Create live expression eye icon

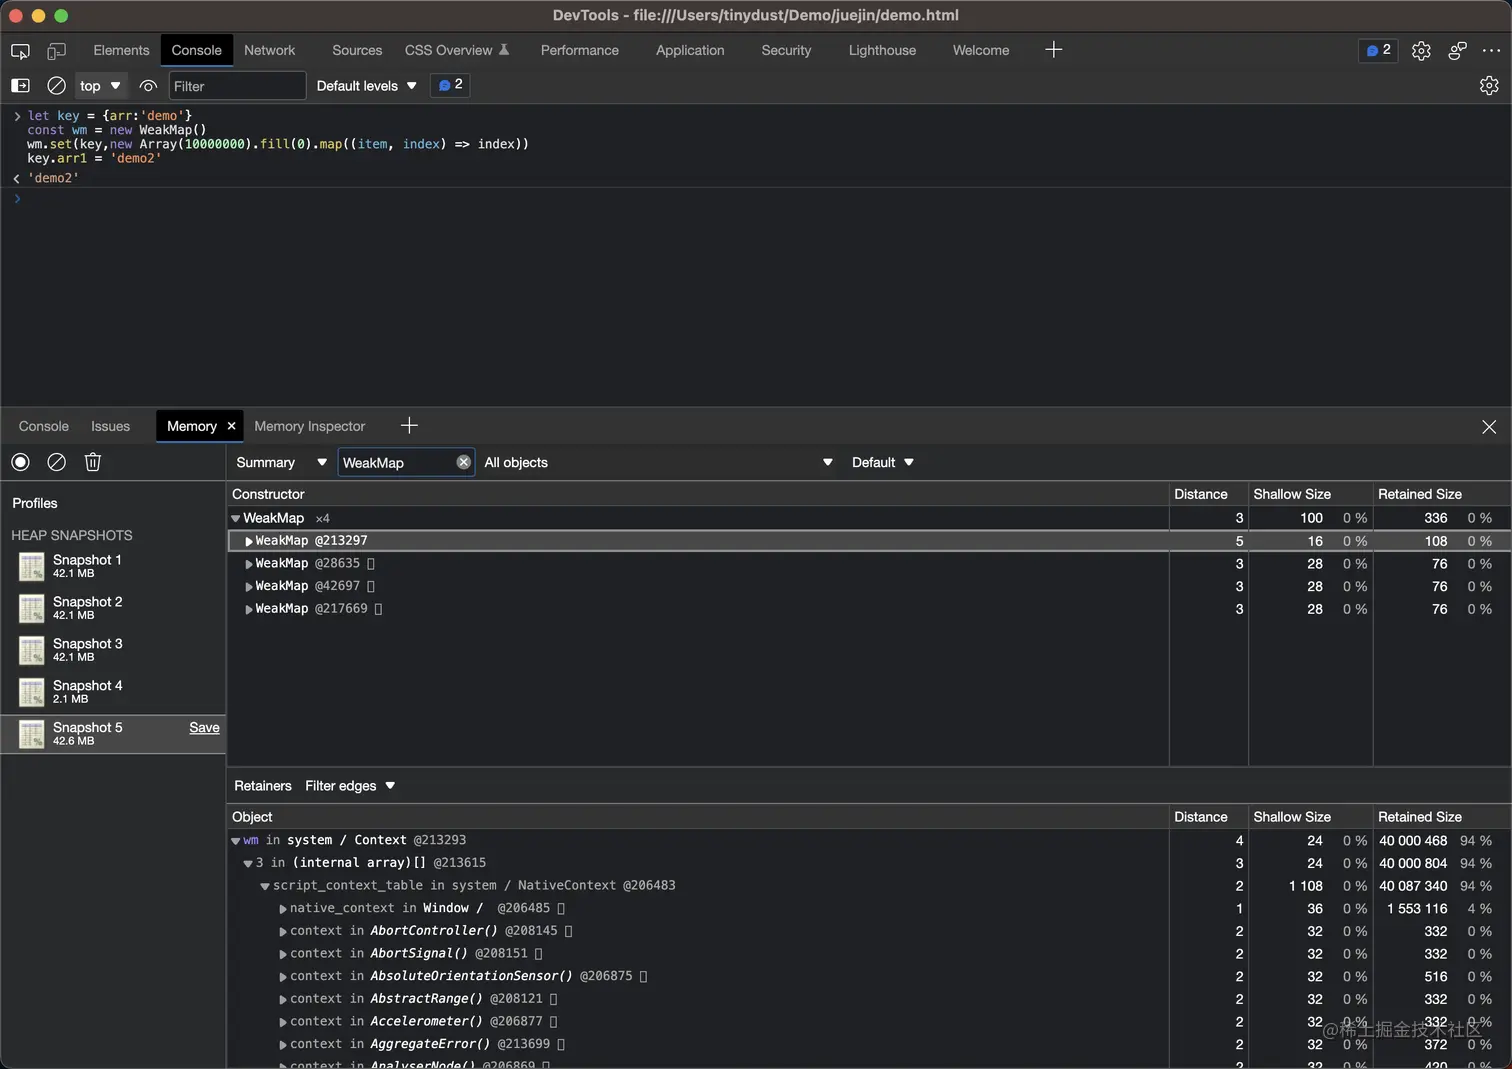(x=149, y=86)
